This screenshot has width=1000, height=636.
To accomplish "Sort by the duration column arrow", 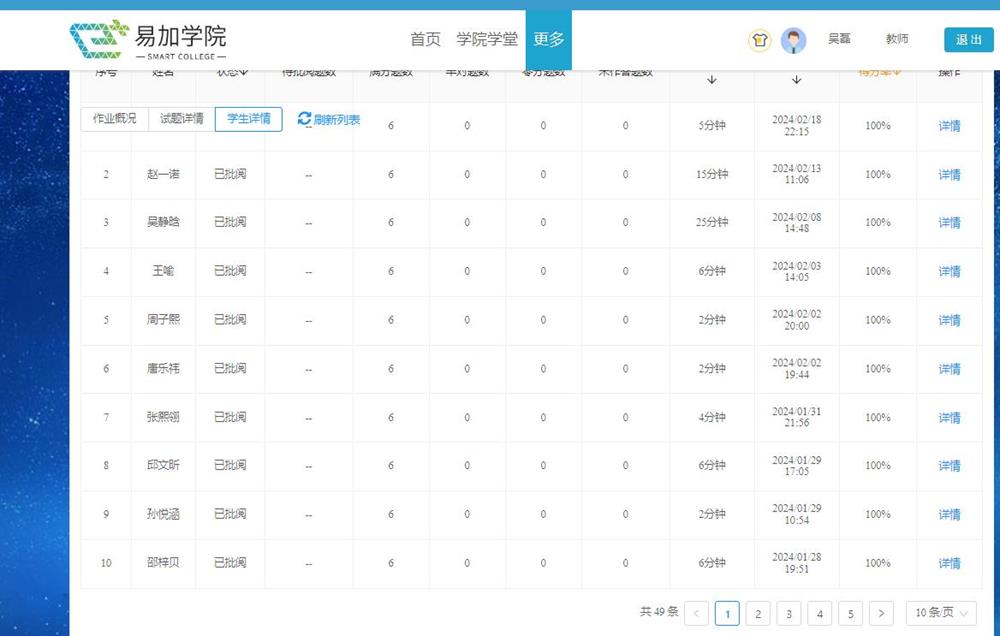I will 712,80.
